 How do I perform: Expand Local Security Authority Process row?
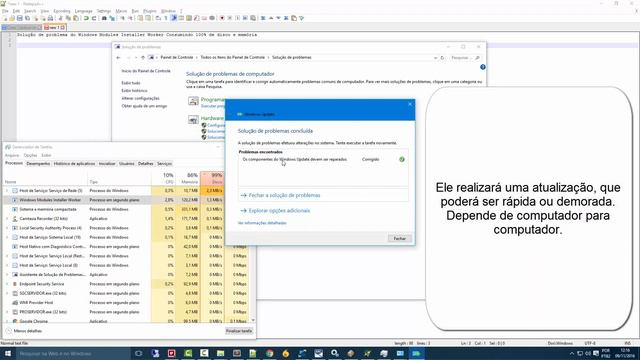pyautogui.click(x=7, y=228)
